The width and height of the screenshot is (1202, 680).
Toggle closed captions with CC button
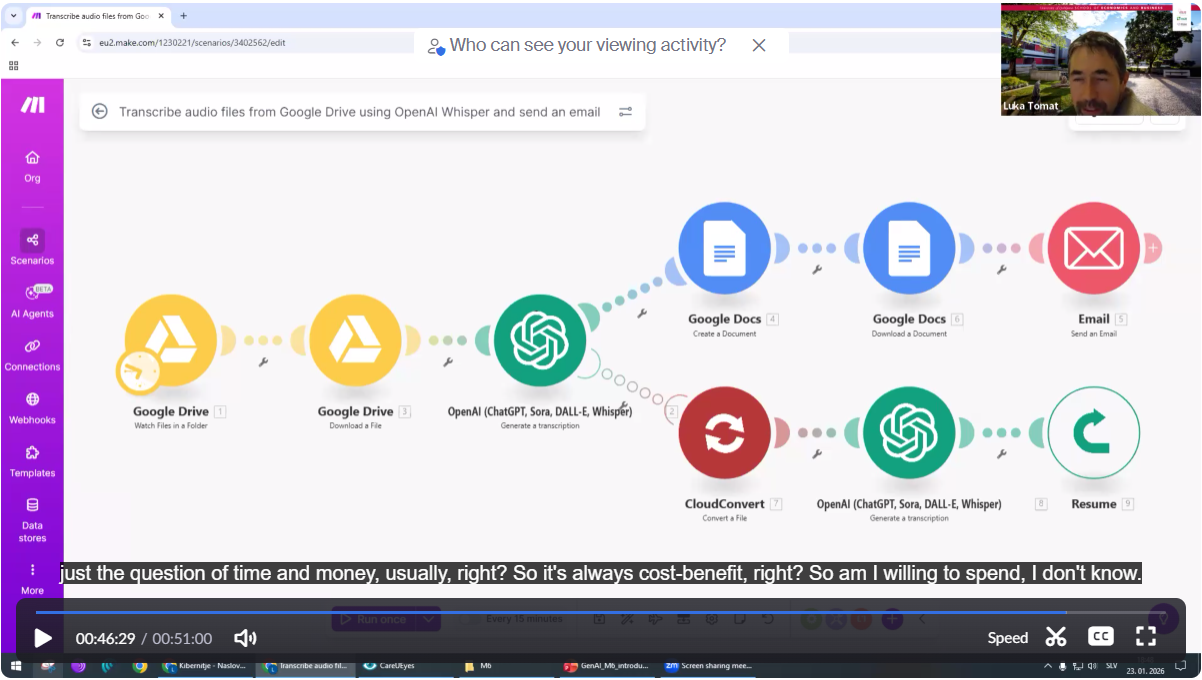[1100, 637]
